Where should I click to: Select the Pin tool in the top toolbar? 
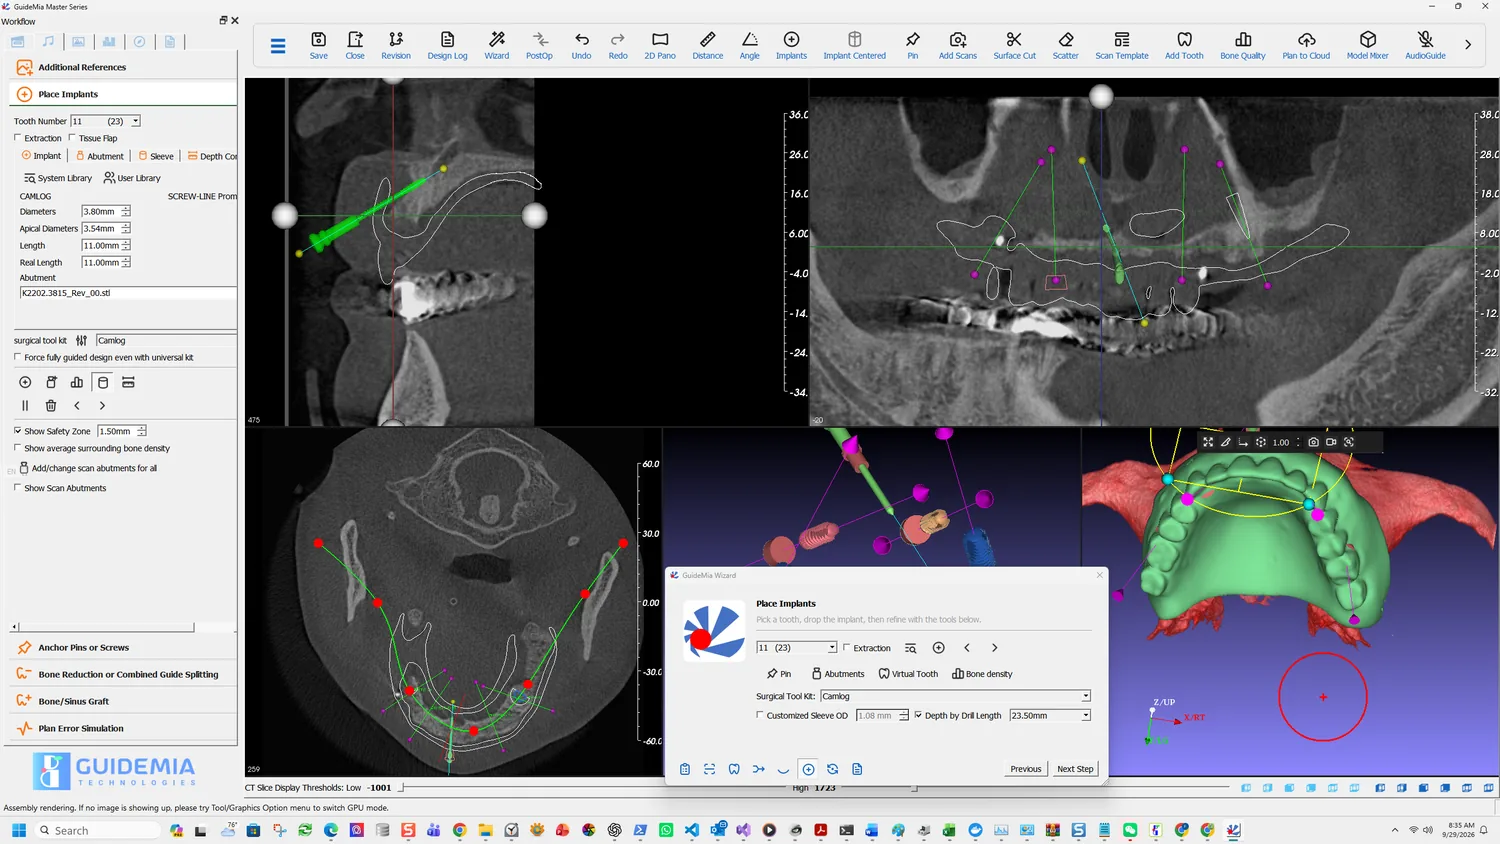coord(913,45)
